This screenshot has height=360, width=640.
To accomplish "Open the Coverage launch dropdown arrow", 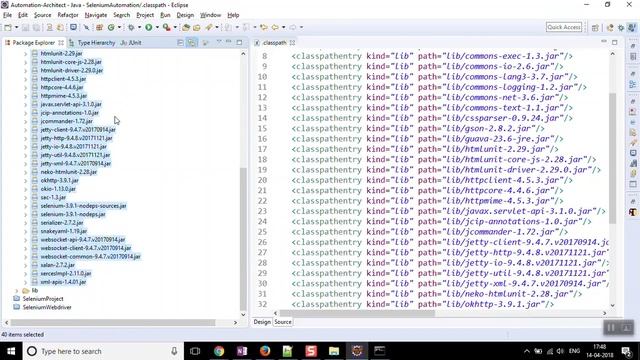I will pyautogui.click(x=119, y=27).
